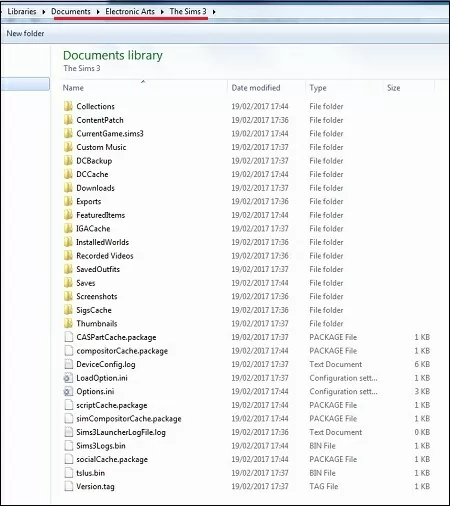Click the CASPartCache.package file icon

68,337
